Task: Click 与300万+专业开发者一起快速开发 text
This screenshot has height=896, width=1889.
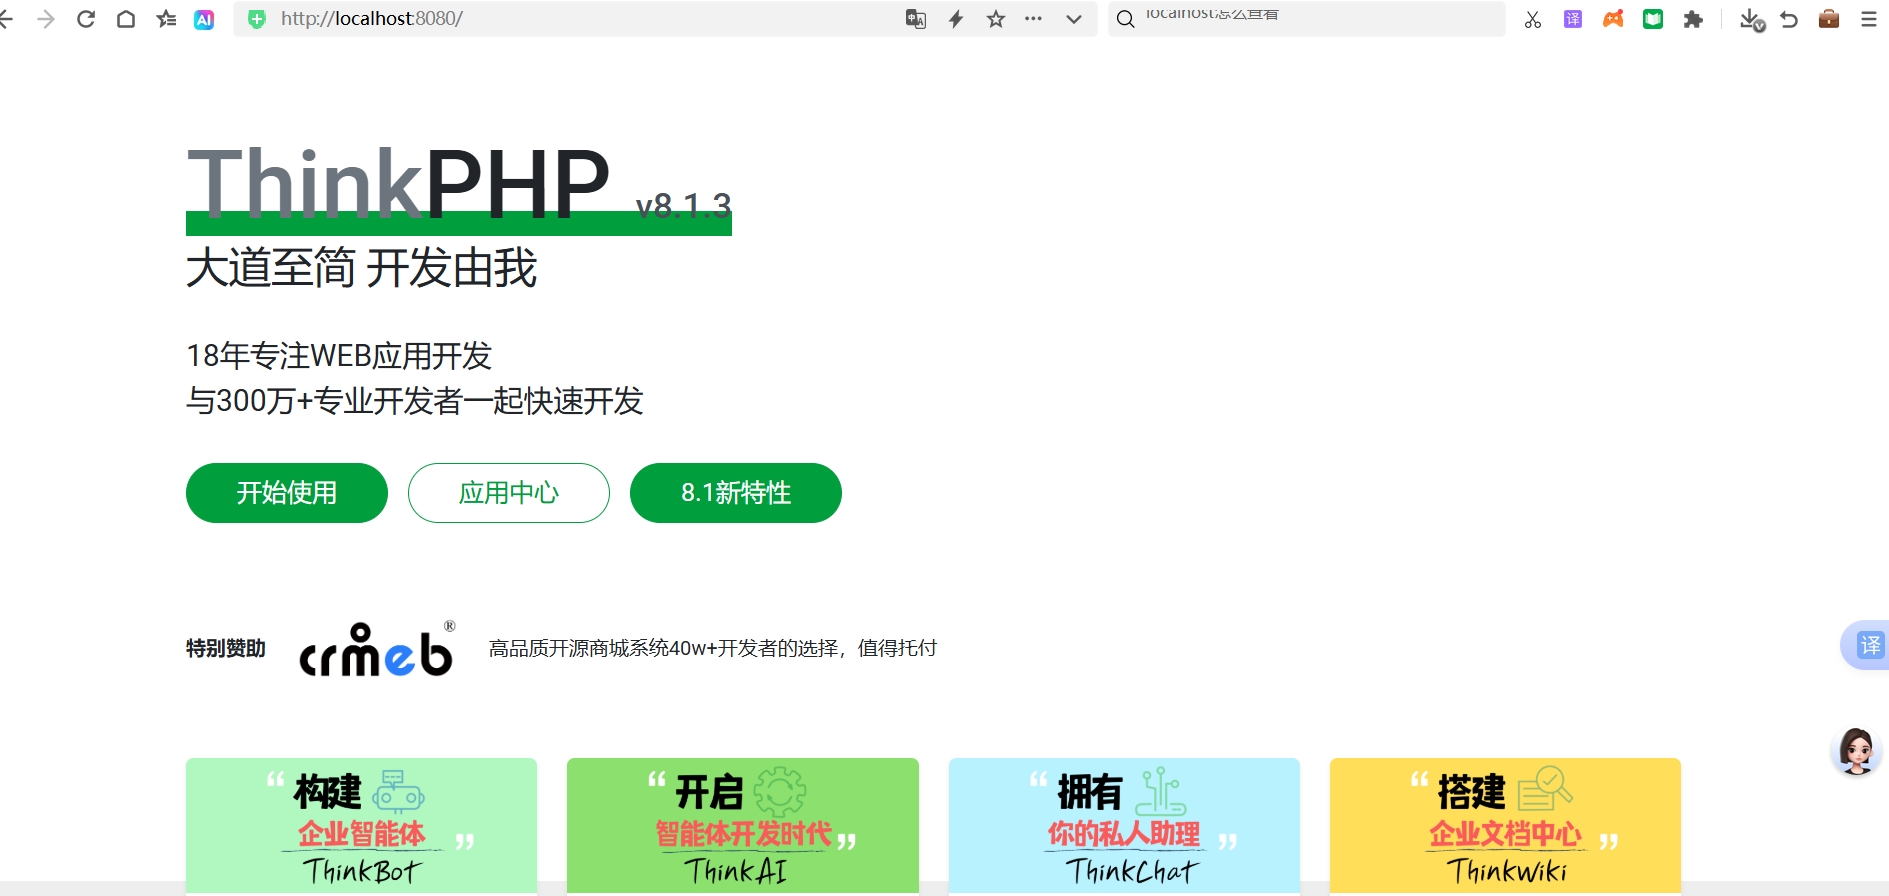Action: (x=414, y=401)
